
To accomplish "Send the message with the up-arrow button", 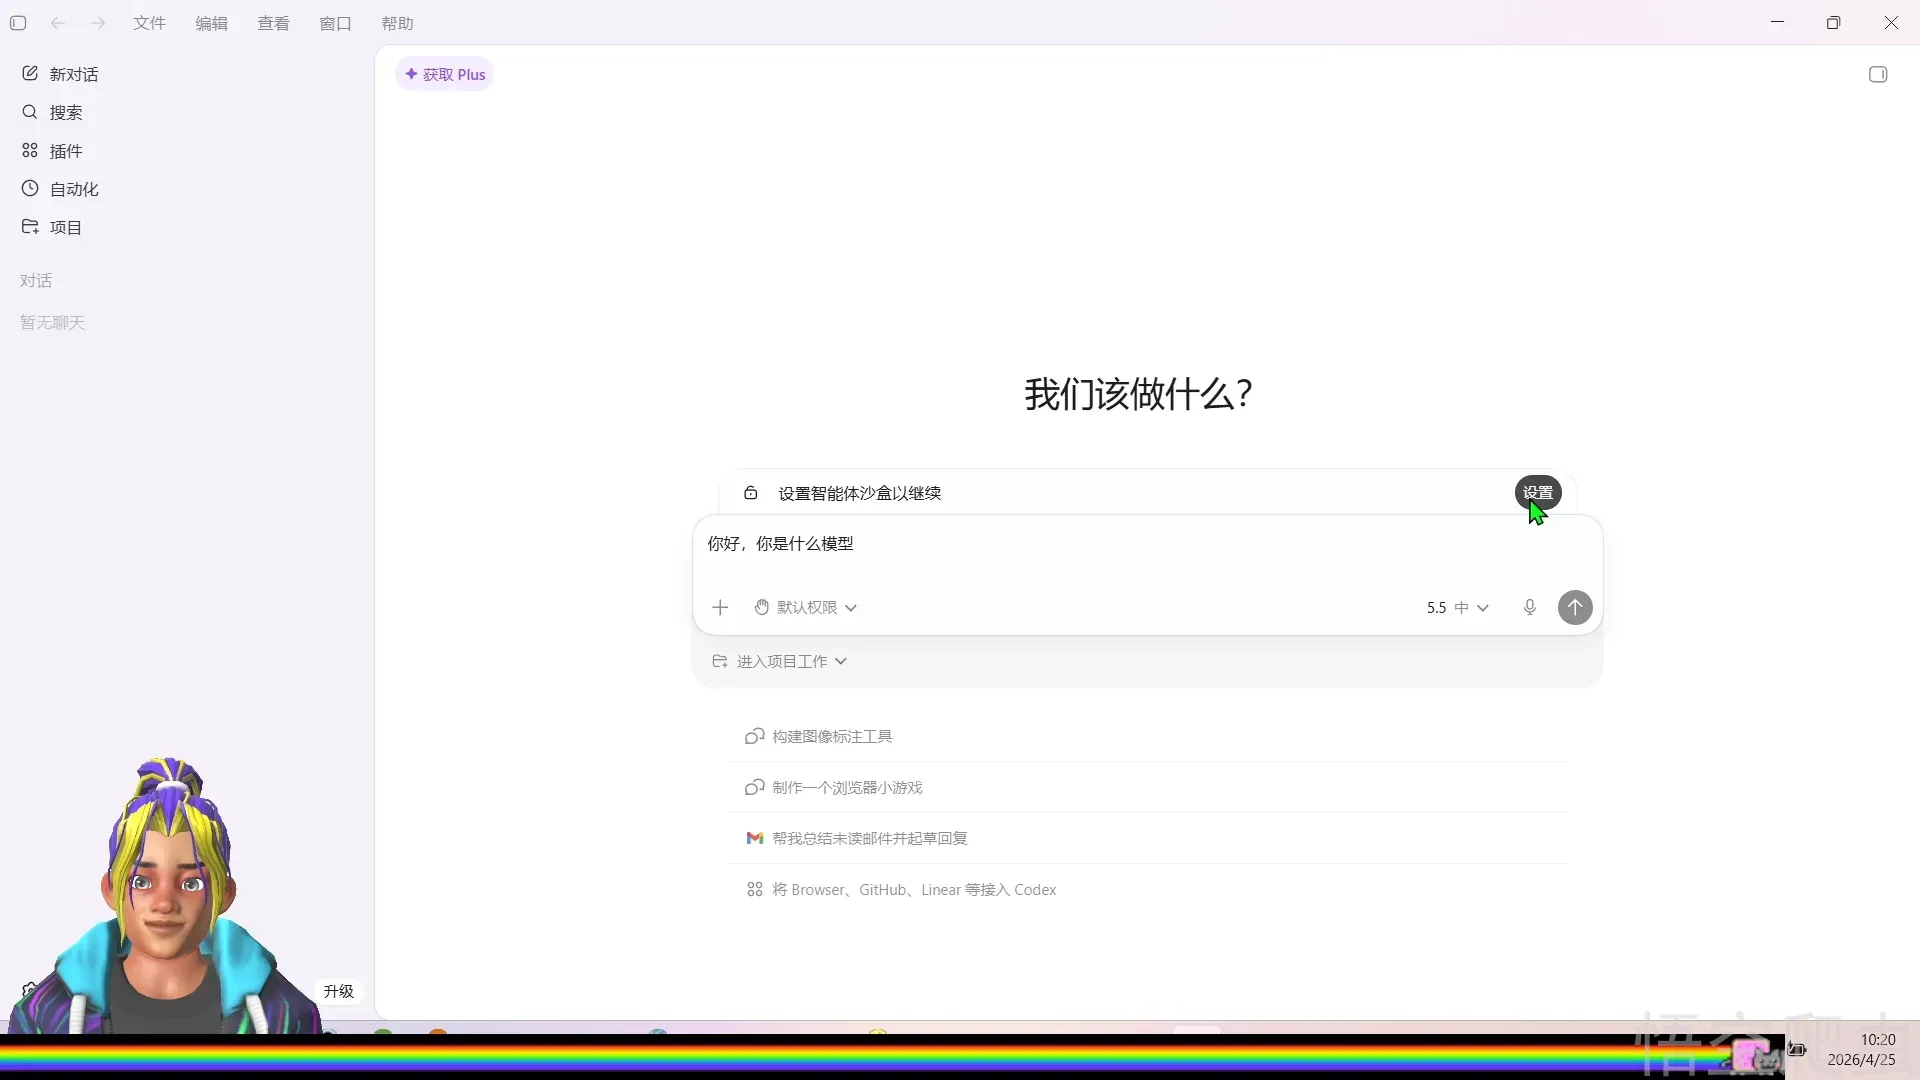I will pos(1574,607).
